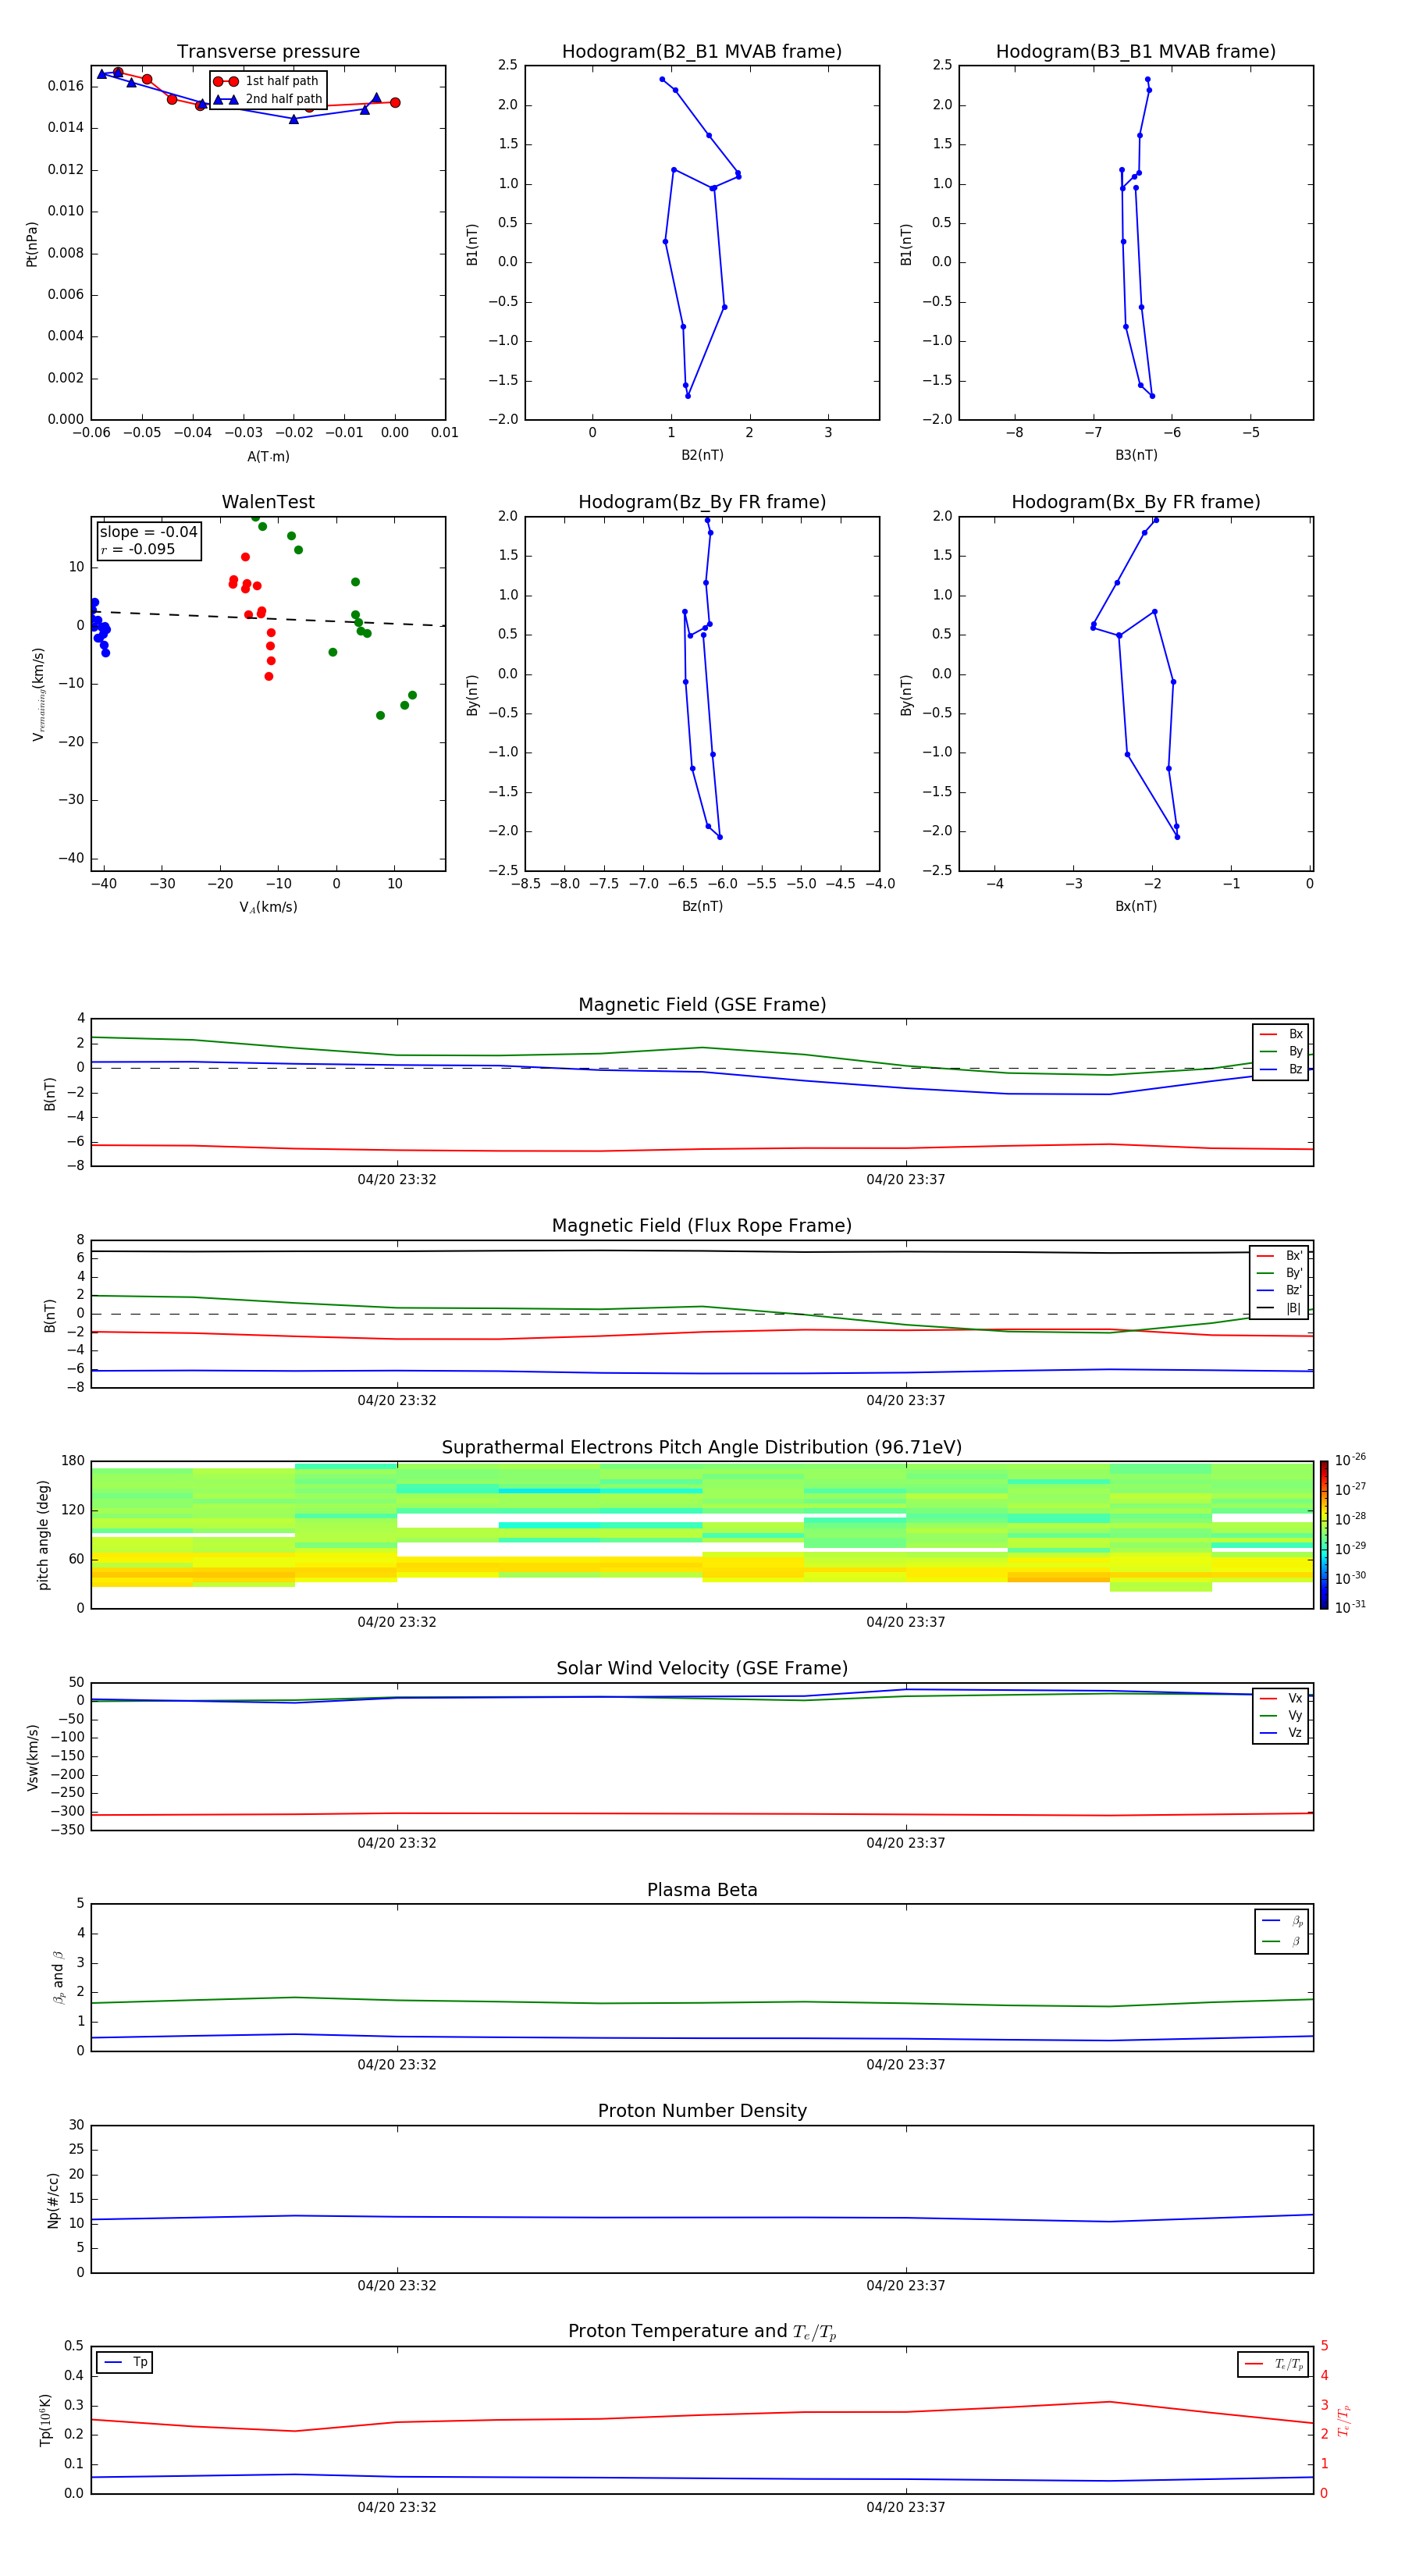
Task: Click the '|B|' legend entry
Action: click(x=1280, y=1308)
